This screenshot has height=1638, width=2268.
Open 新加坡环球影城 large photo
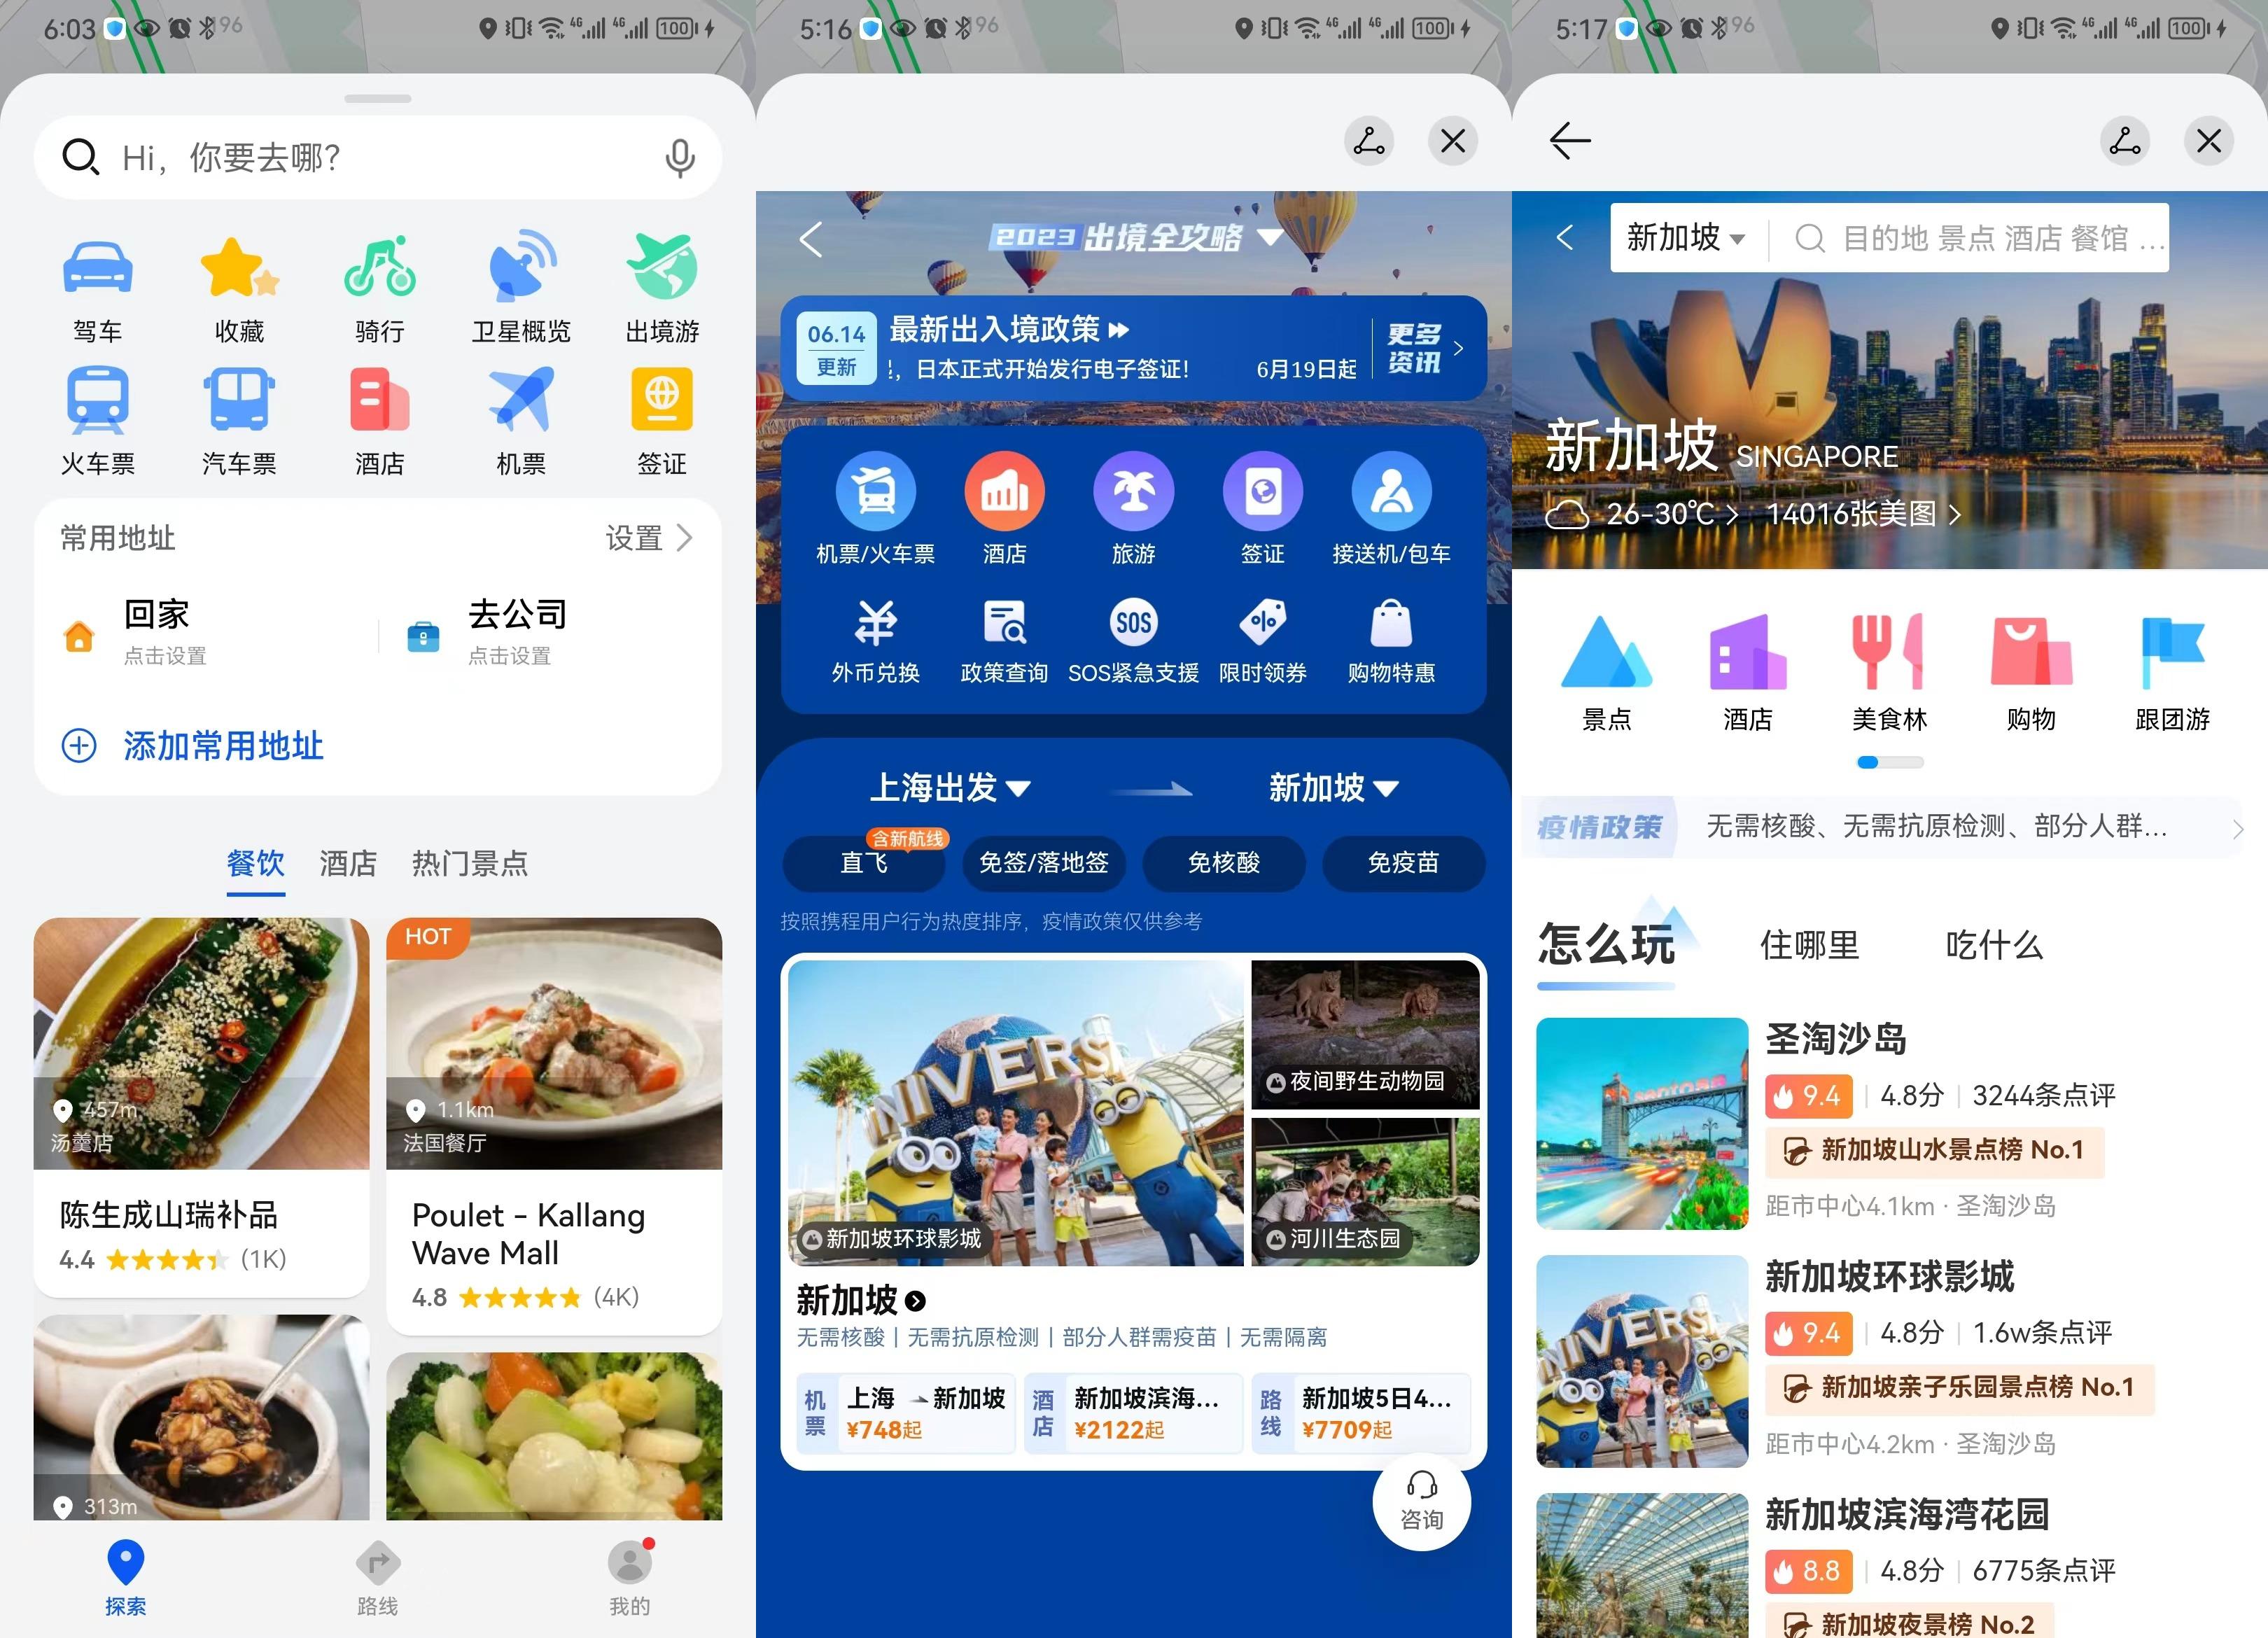[1015, 1113]
